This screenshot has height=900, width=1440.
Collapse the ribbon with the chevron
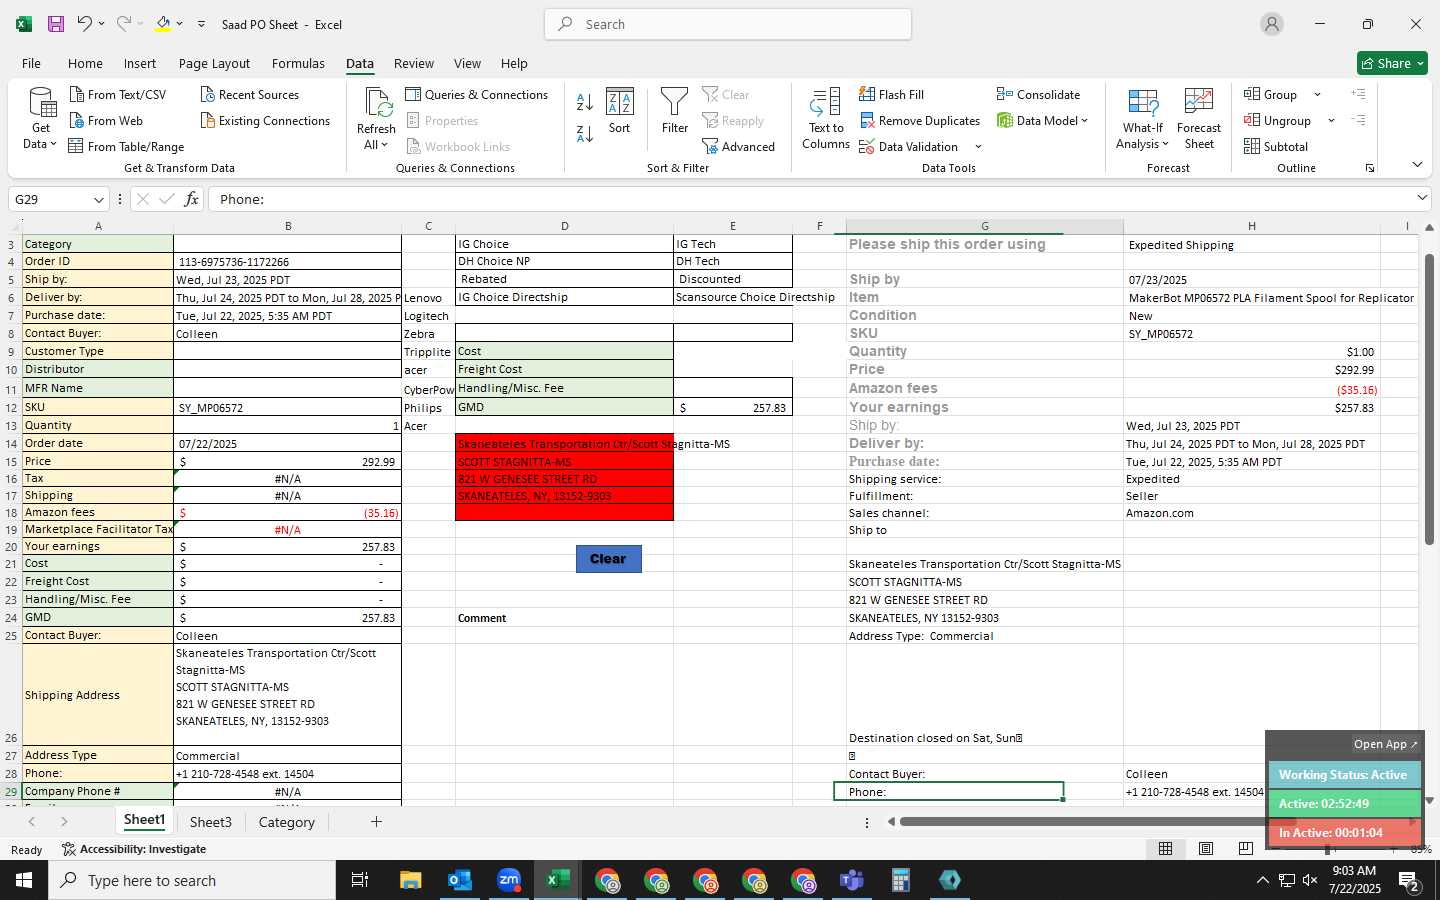coord(1417,165)
